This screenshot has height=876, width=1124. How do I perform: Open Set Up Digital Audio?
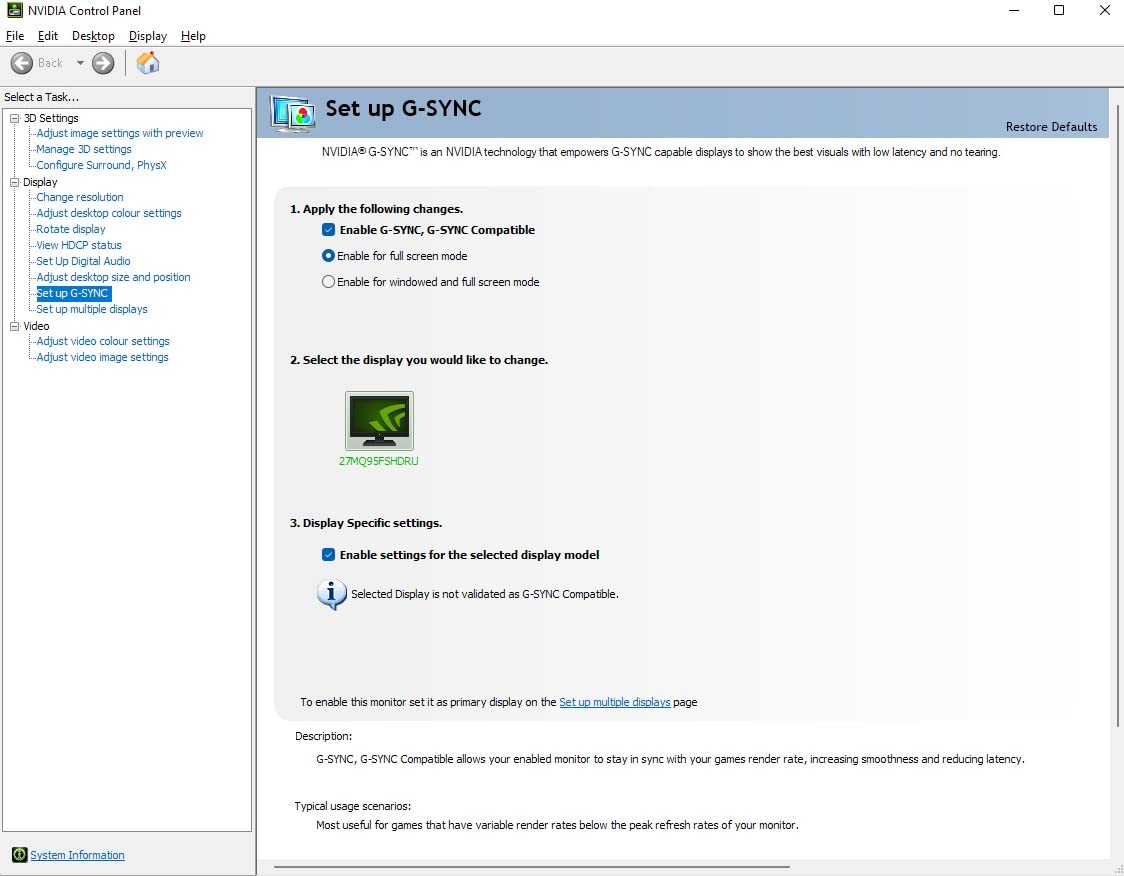tap(83, 261)
